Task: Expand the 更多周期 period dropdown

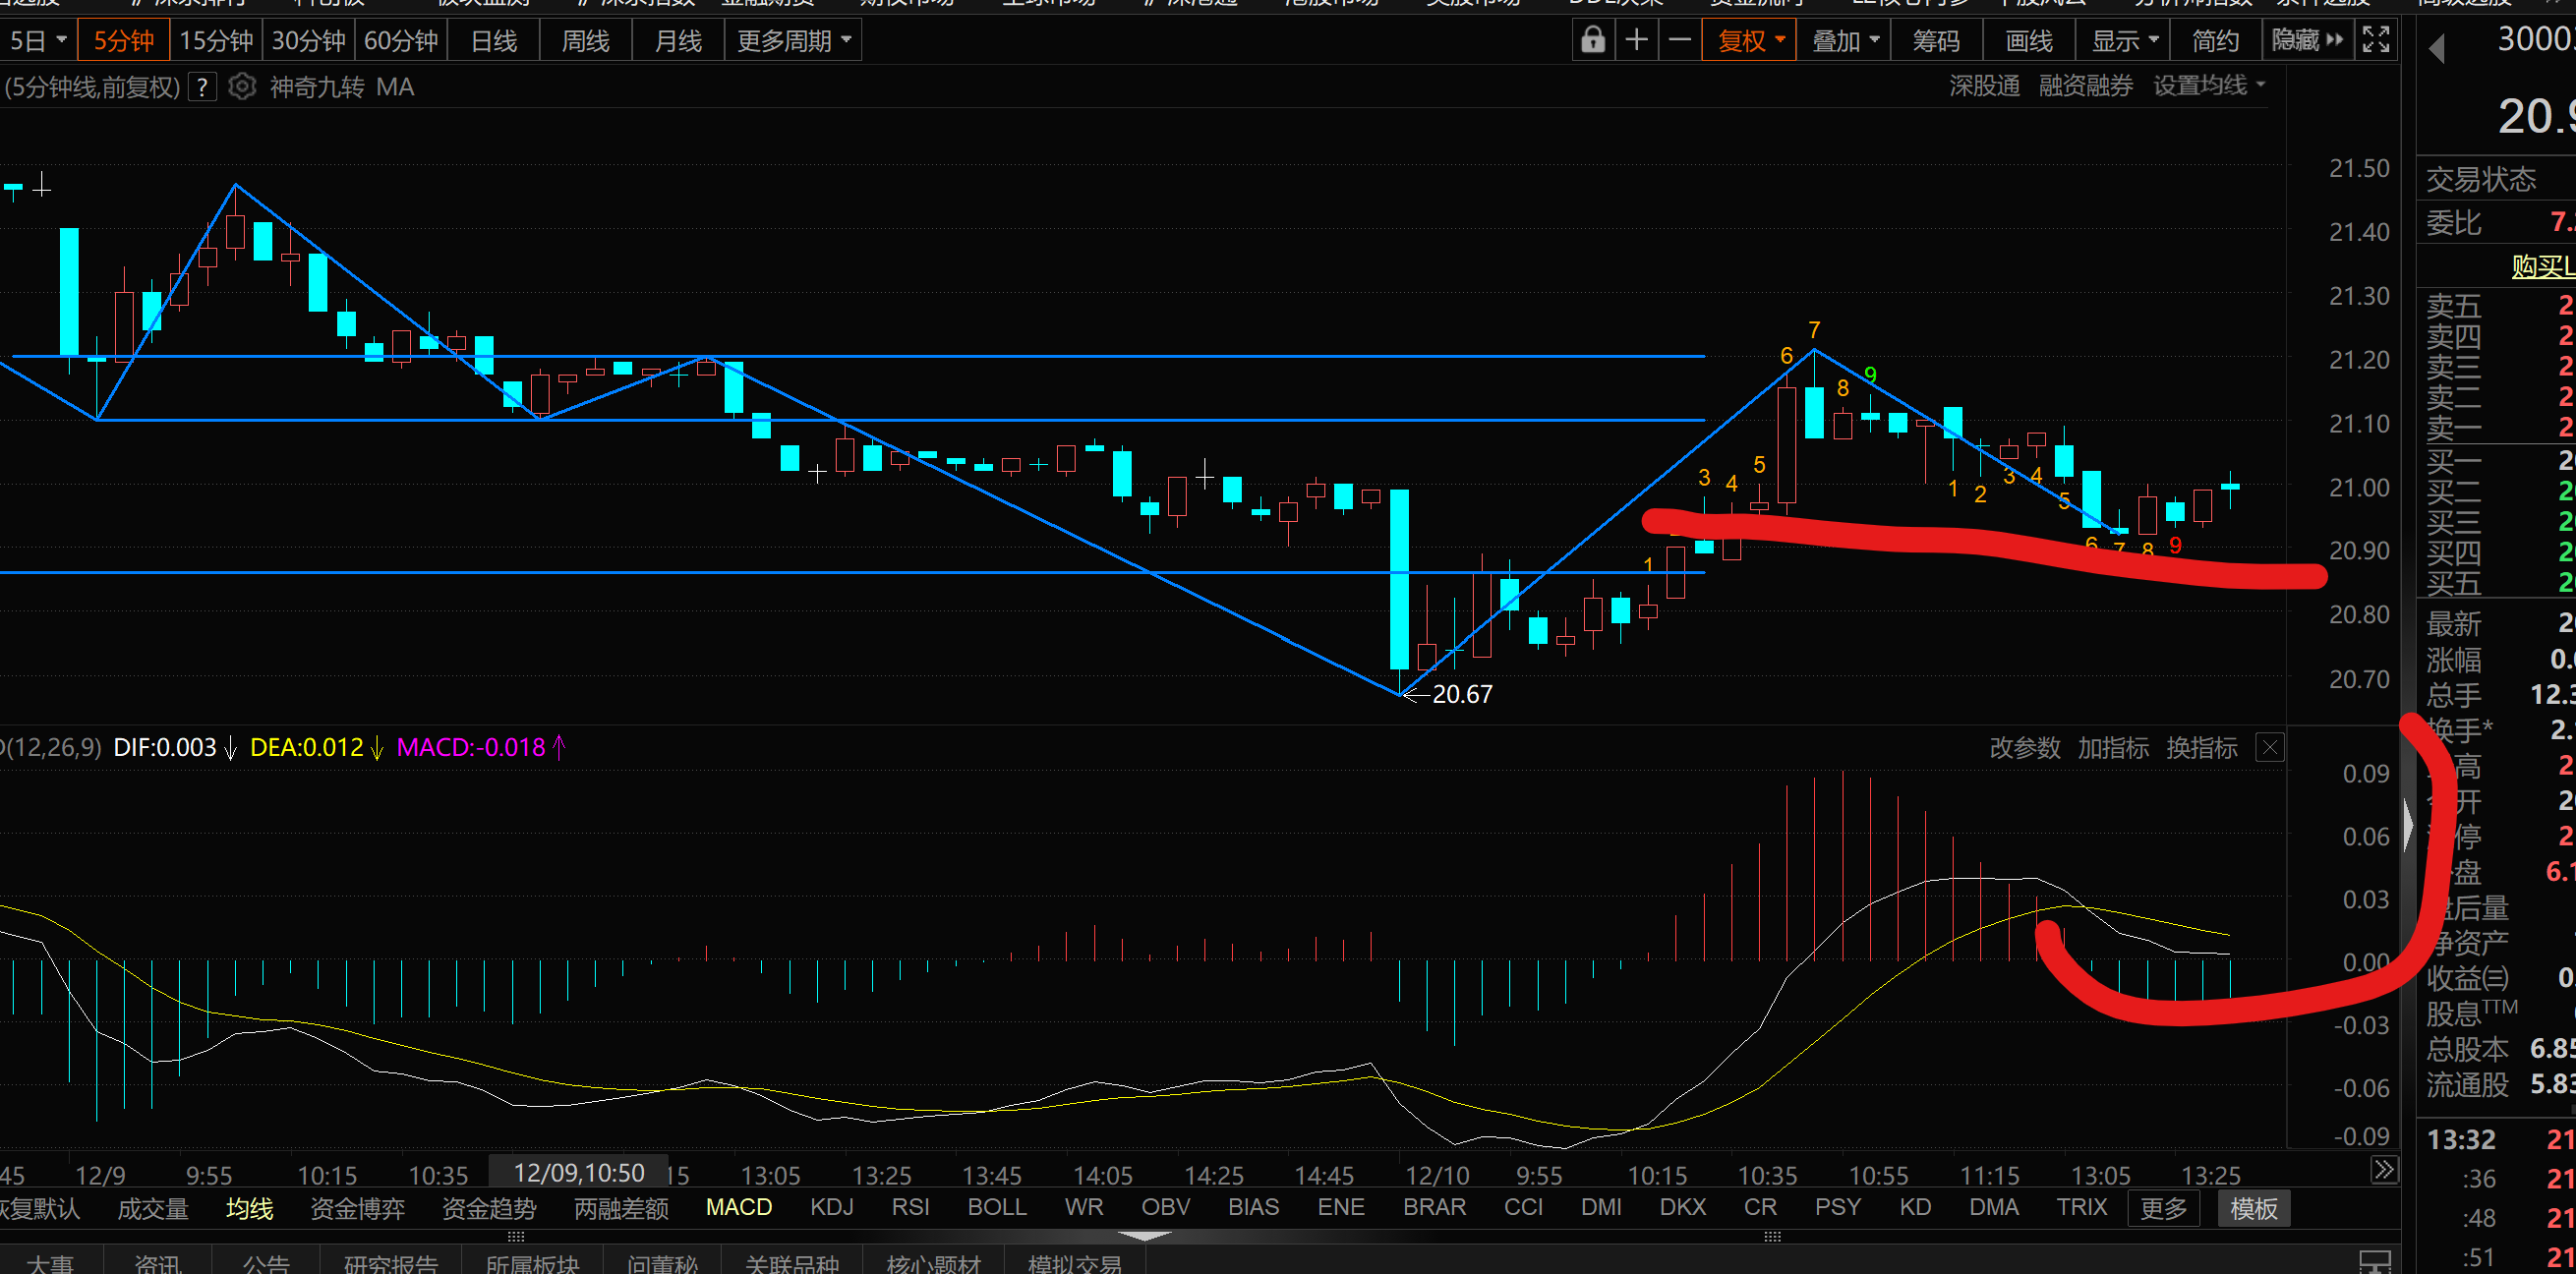Action: pyautogui.click(x=793, y=41)
